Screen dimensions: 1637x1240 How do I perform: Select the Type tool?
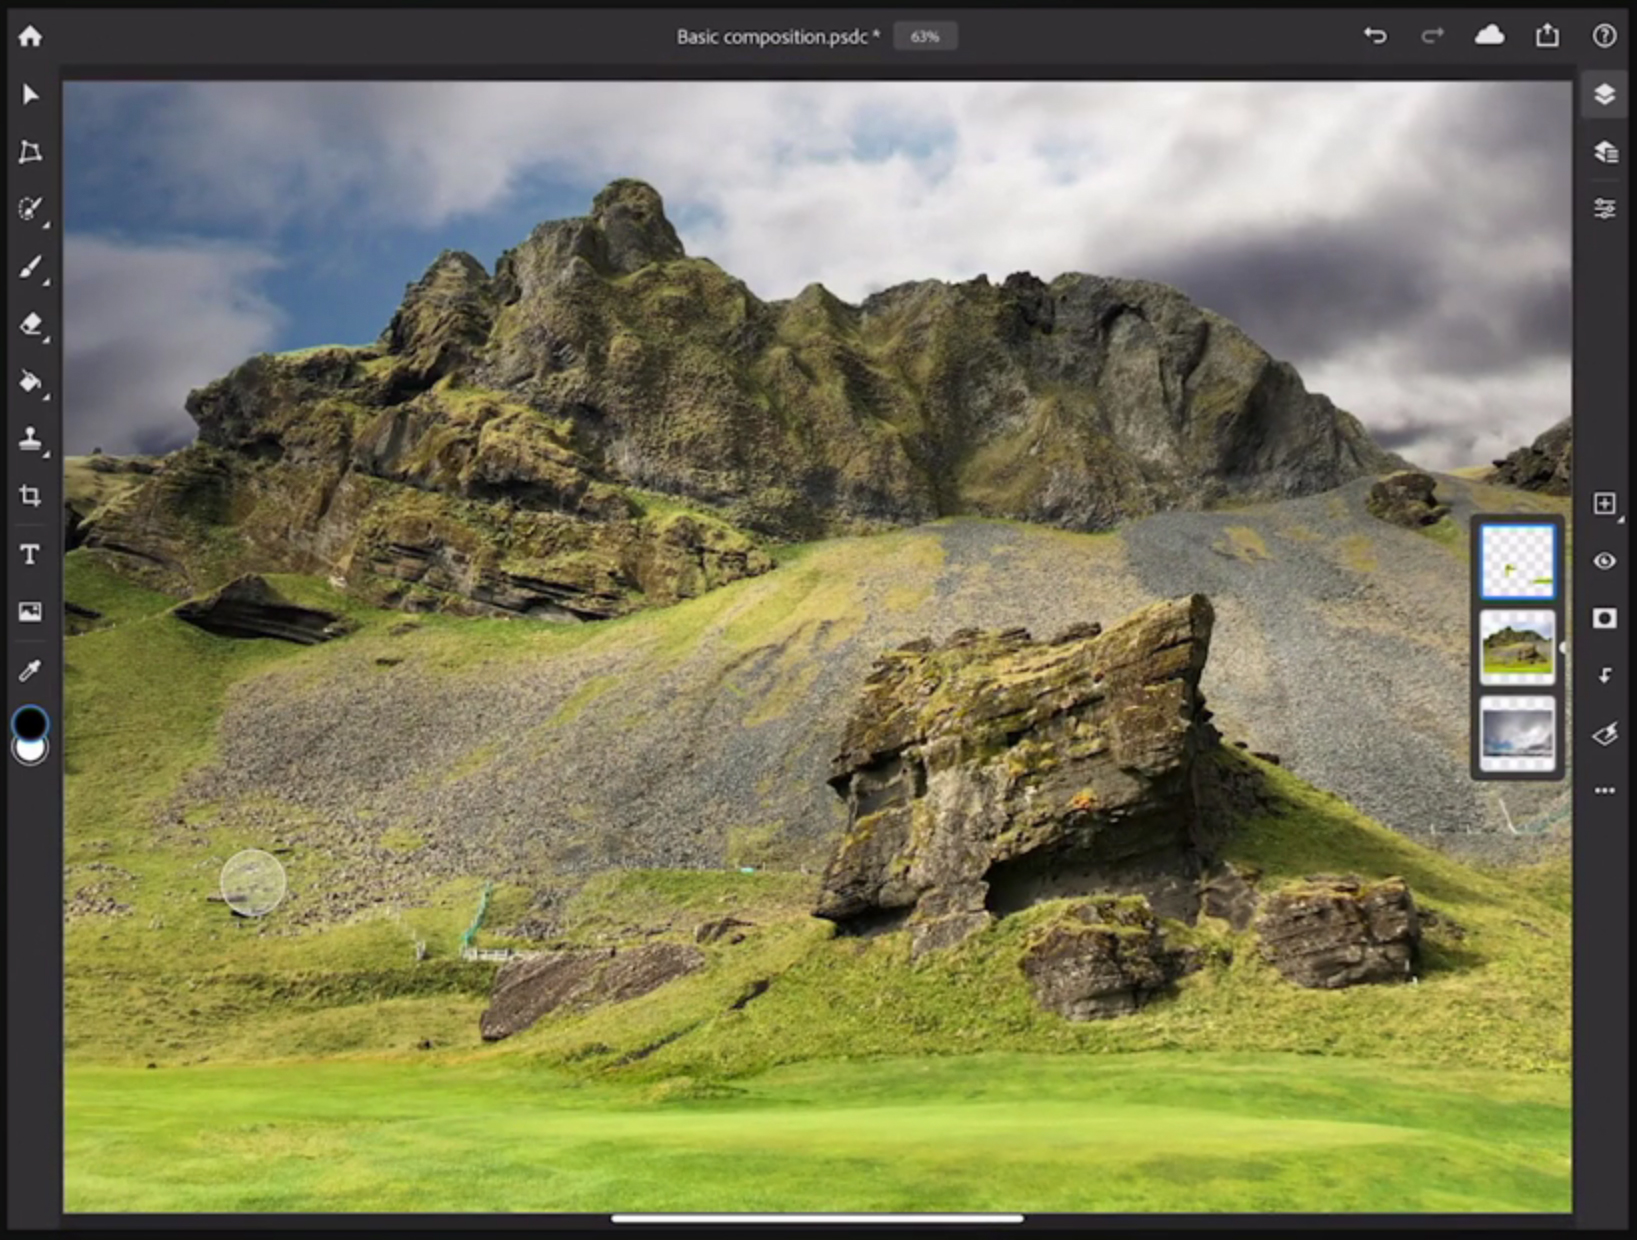click(30, 554)
